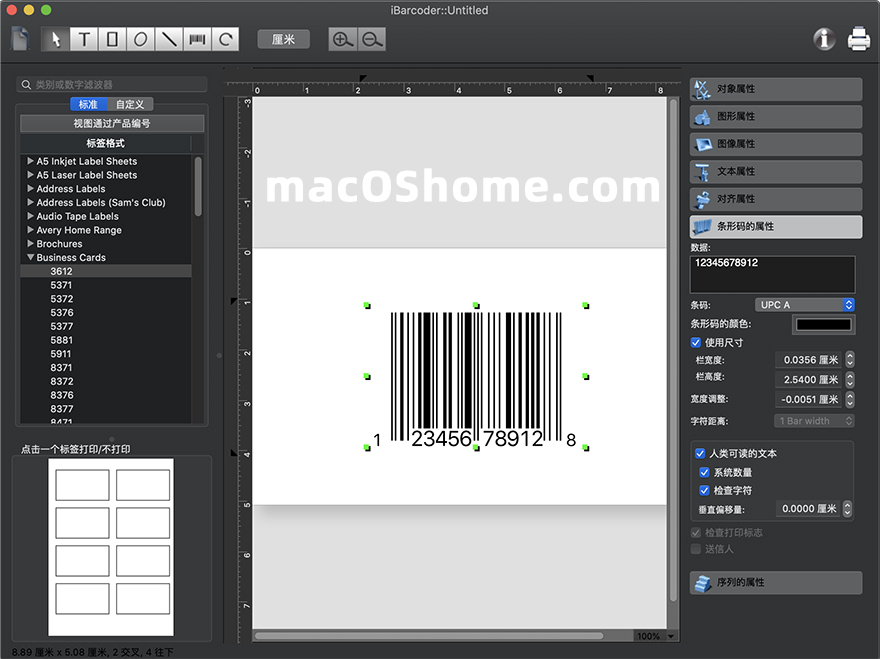This screenshot has width=880, height=659.
Task: Toggle 检查打印标志 checkbox
Action: (x=696, y=532)
